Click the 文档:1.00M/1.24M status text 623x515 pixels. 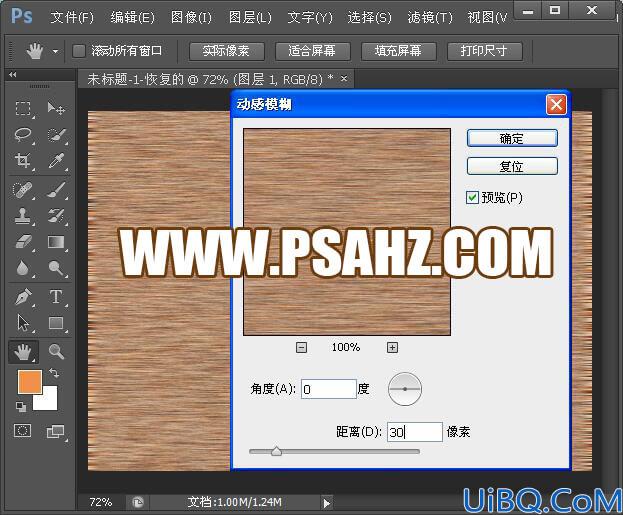click(234, 503)
